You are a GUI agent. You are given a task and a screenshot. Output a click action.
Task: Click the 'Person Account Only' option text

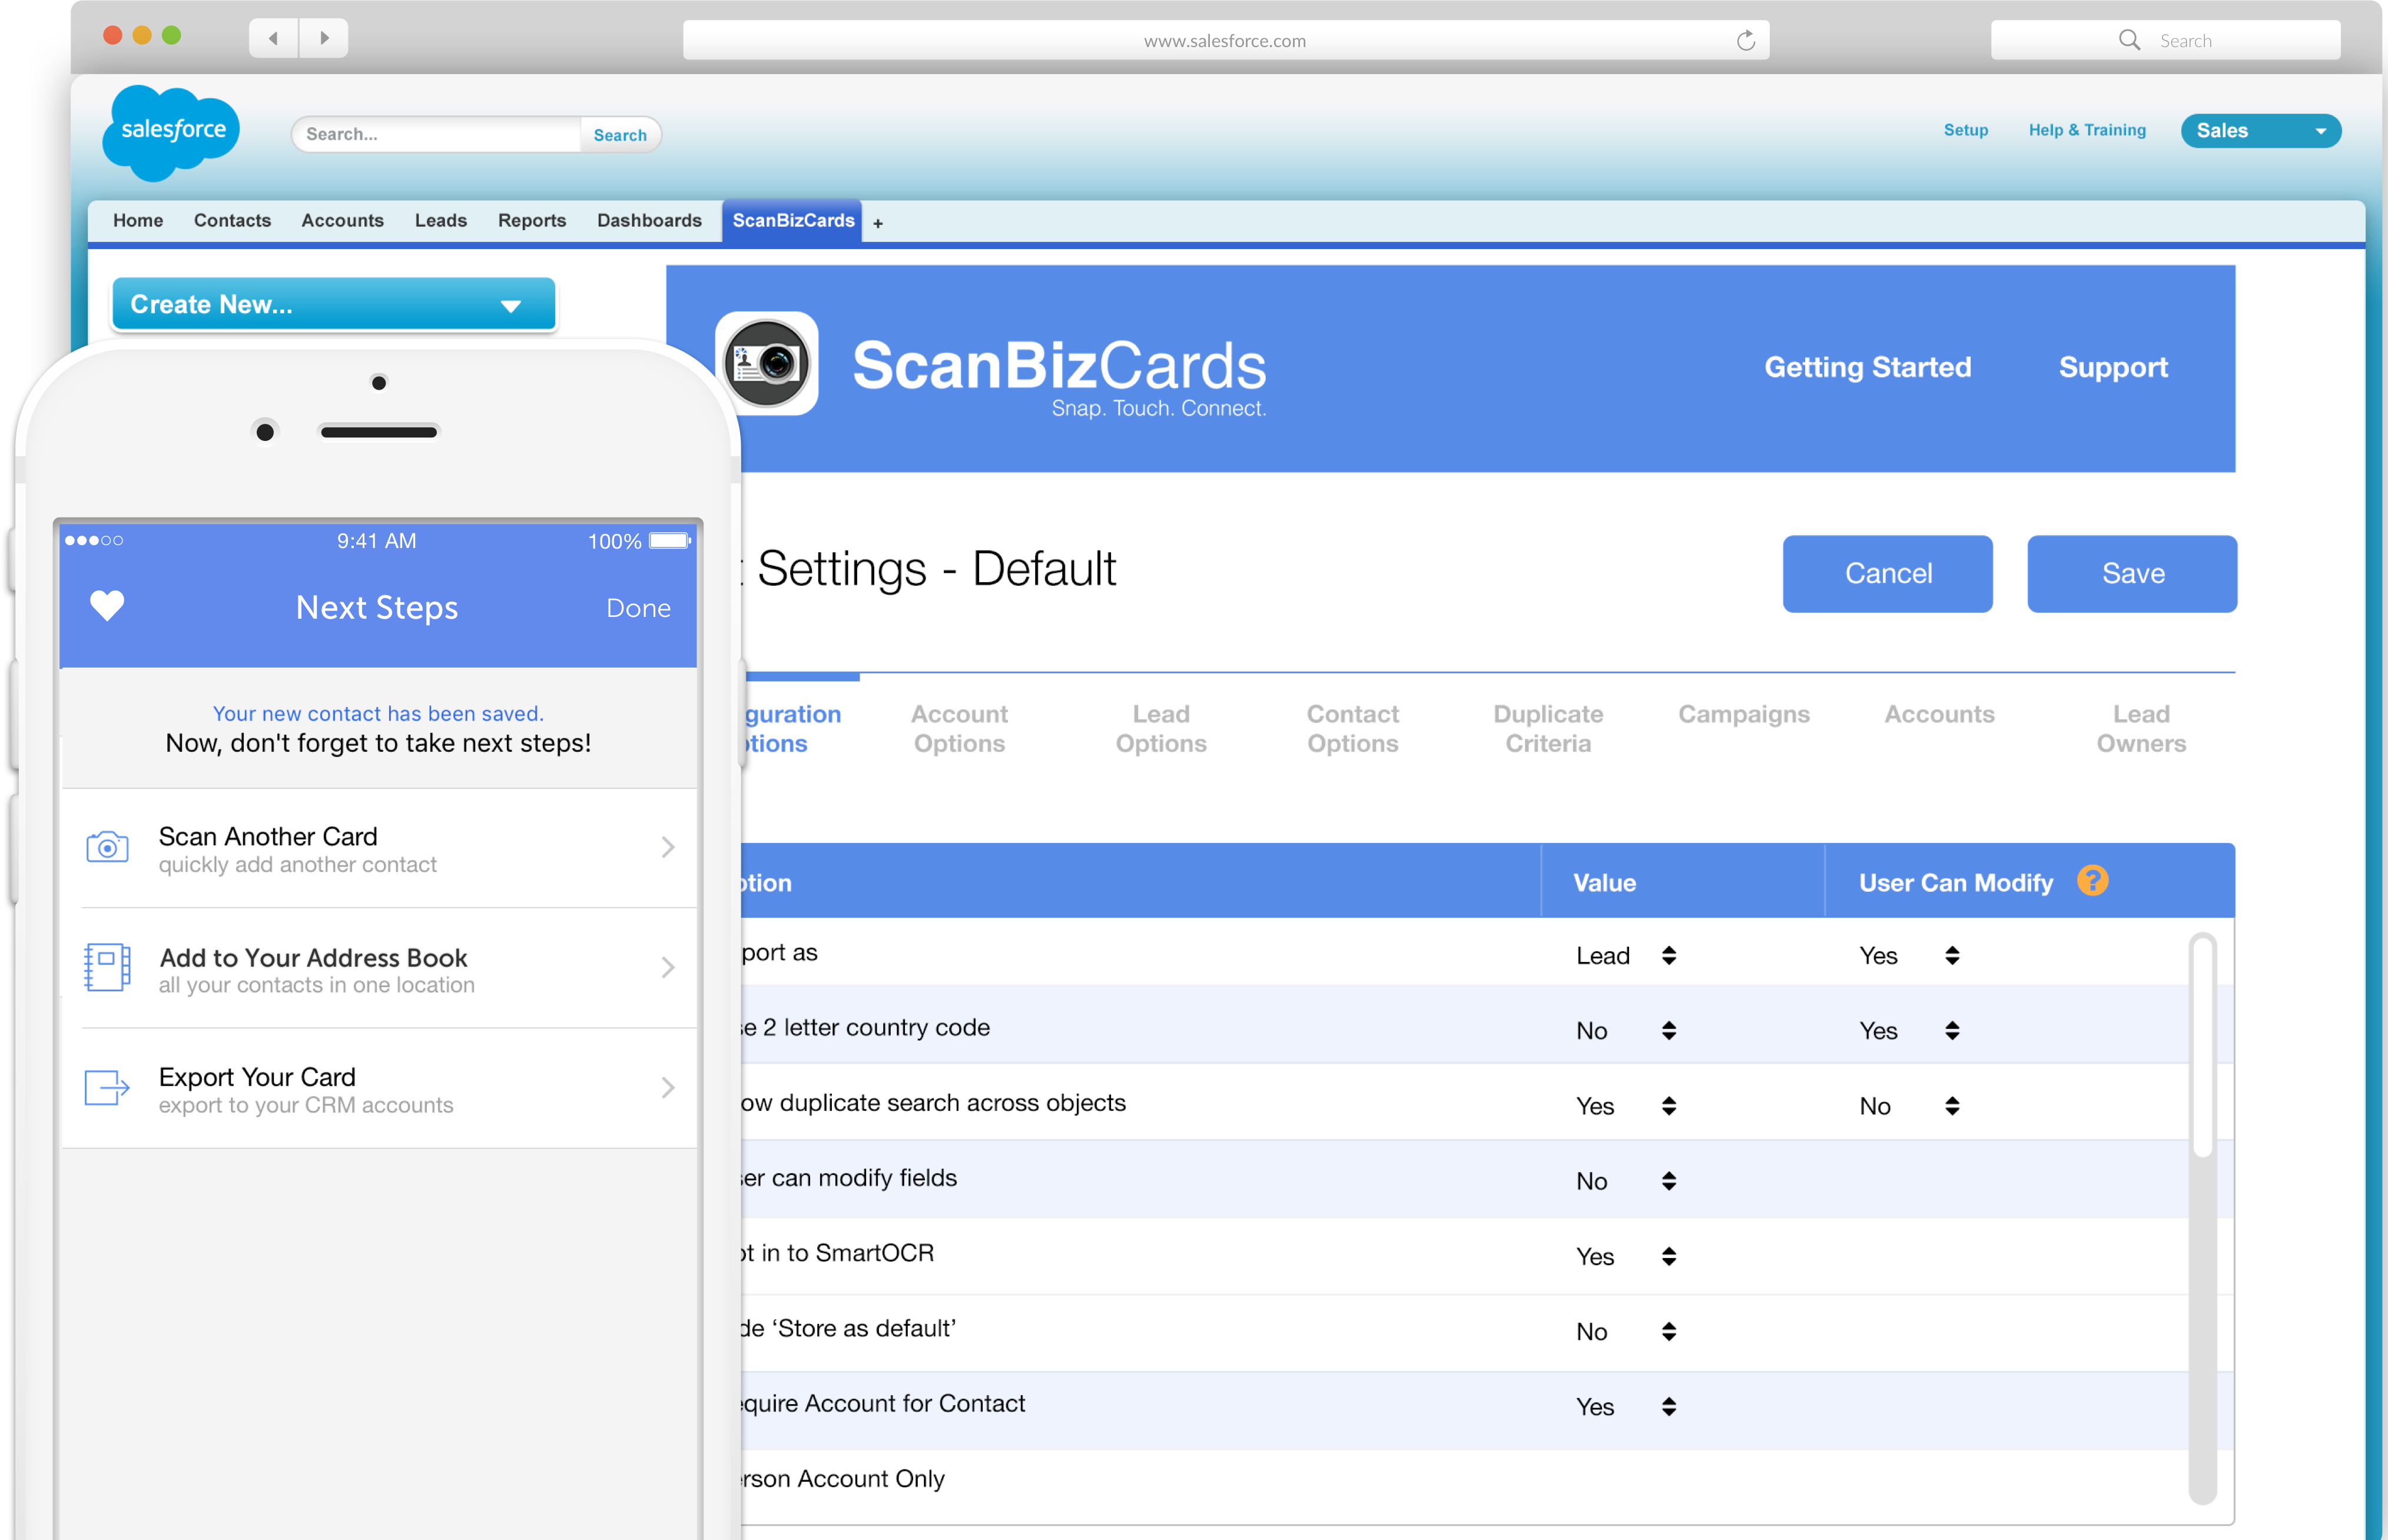(x=842, y=1478)
